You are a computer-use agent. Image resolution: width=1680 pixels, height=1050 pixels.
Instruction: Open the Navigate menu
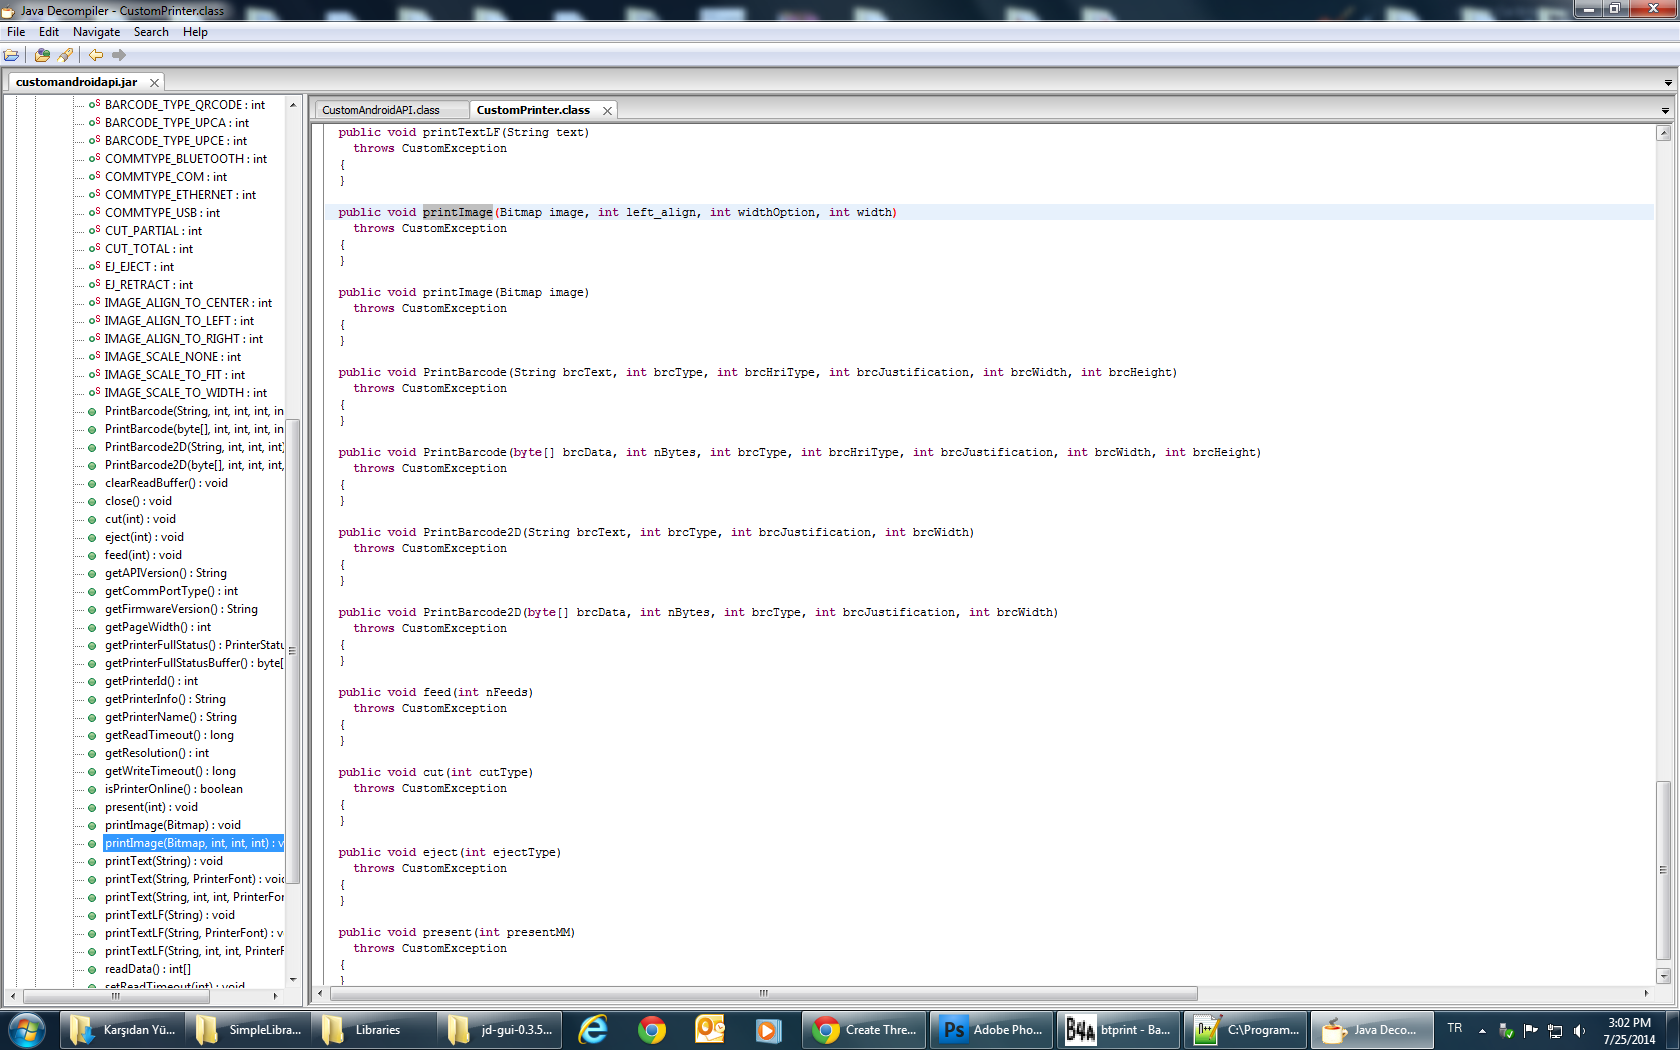[96, 32]
